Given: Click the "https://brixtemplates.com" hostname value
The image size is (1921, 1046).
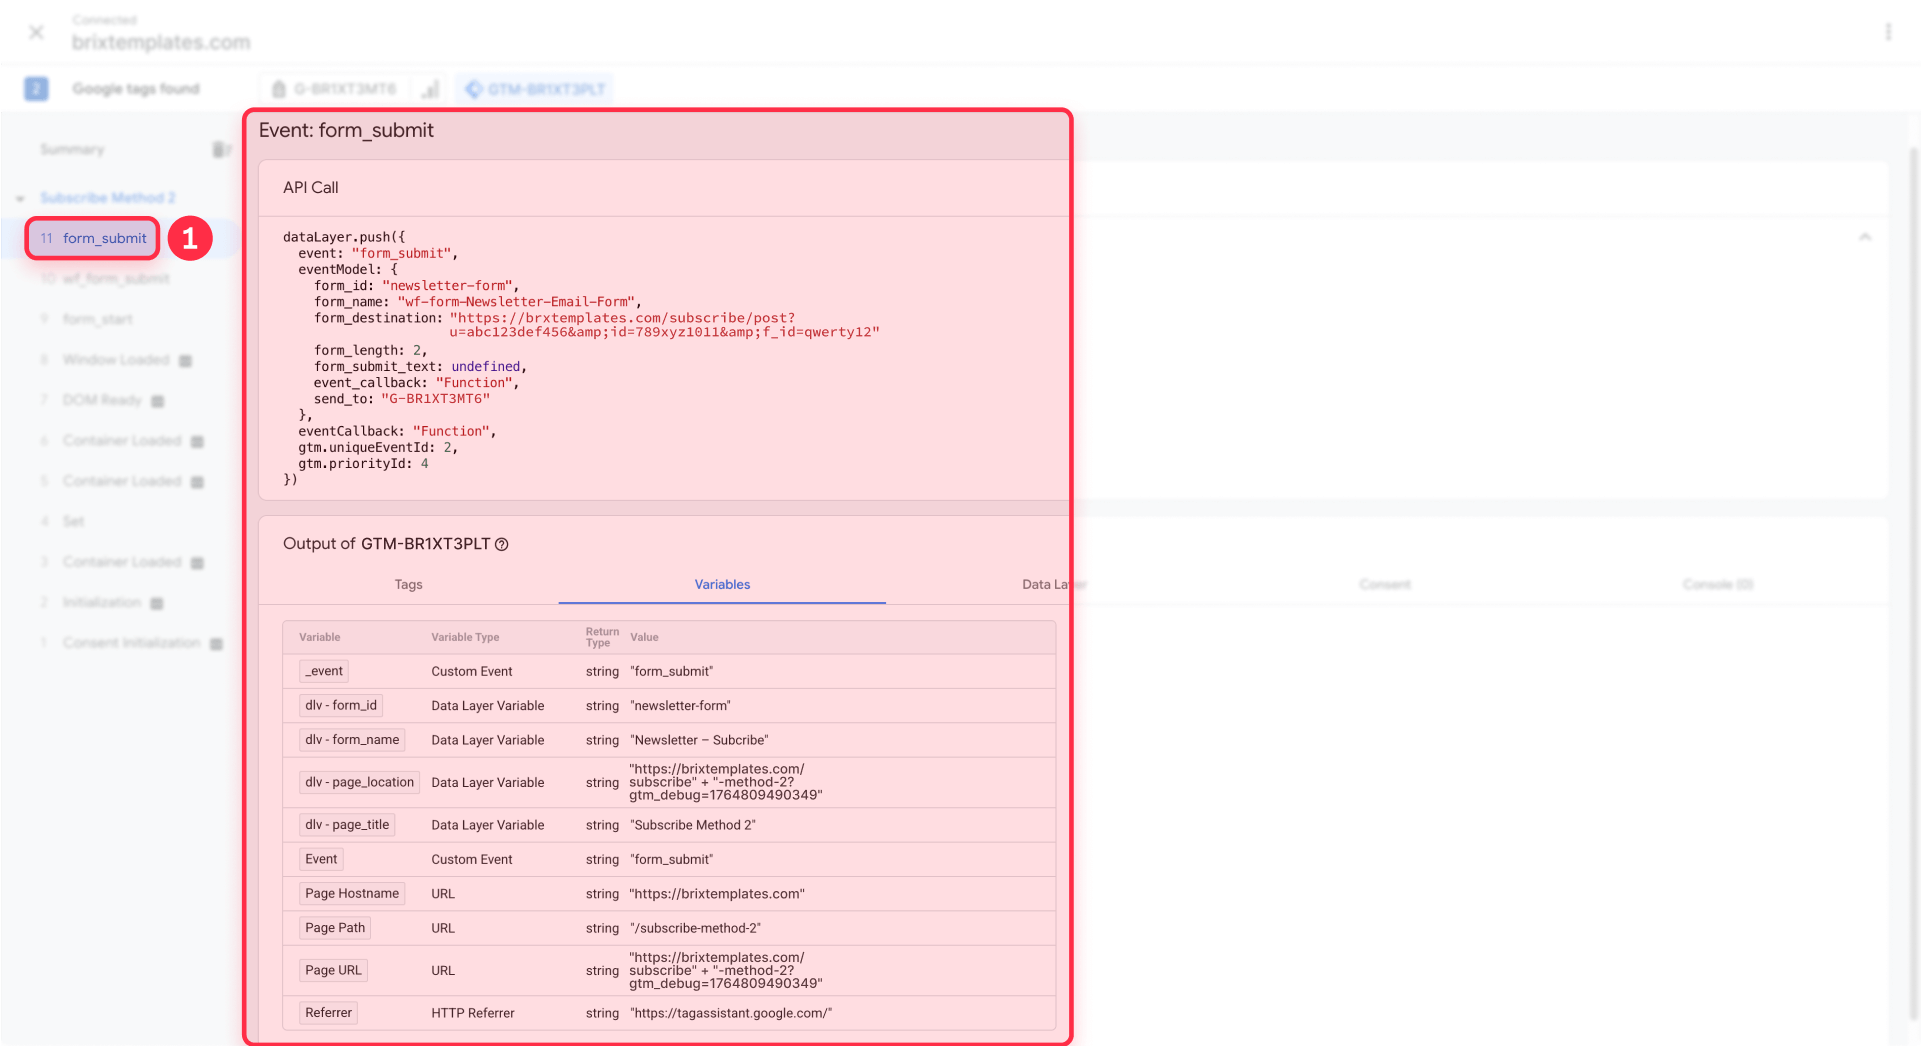Looking at the screenshot, I should pos(717,894).
